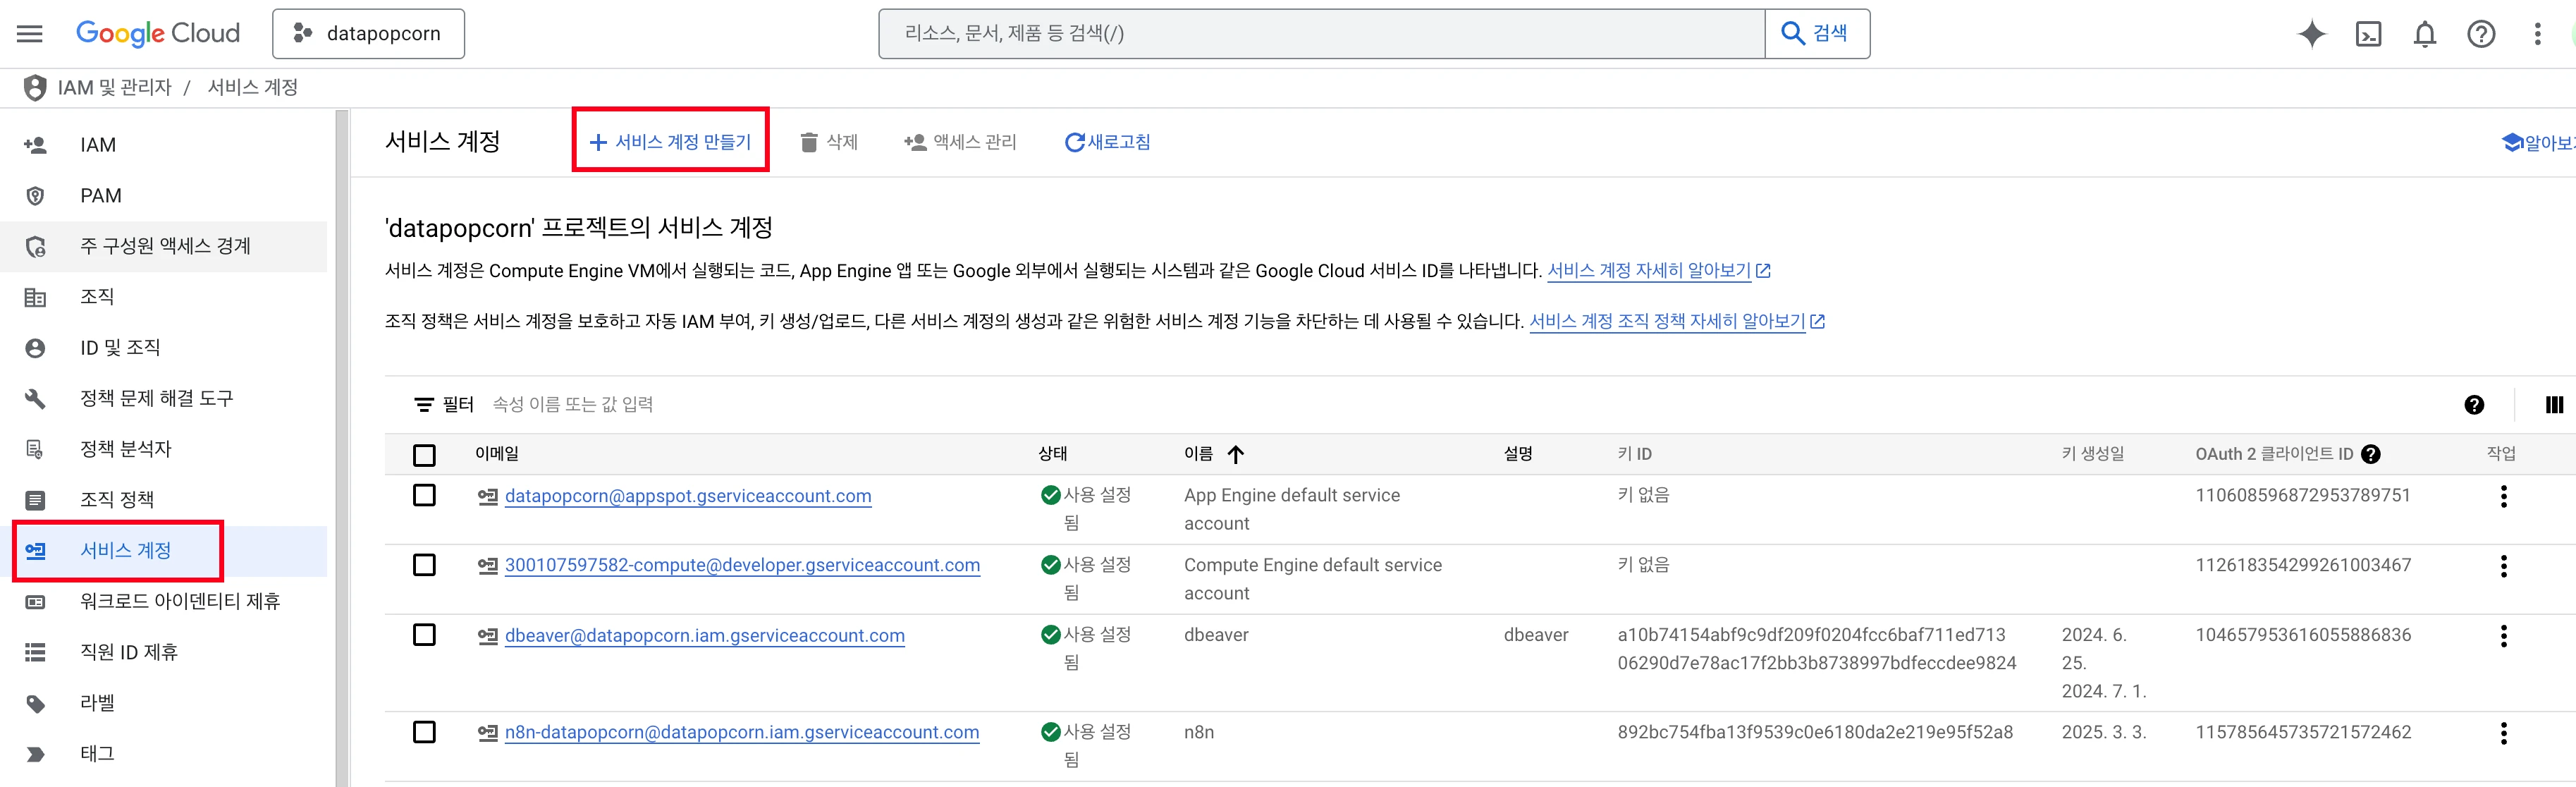
Task: Click the 삭제 trash button
Action: 829,142
